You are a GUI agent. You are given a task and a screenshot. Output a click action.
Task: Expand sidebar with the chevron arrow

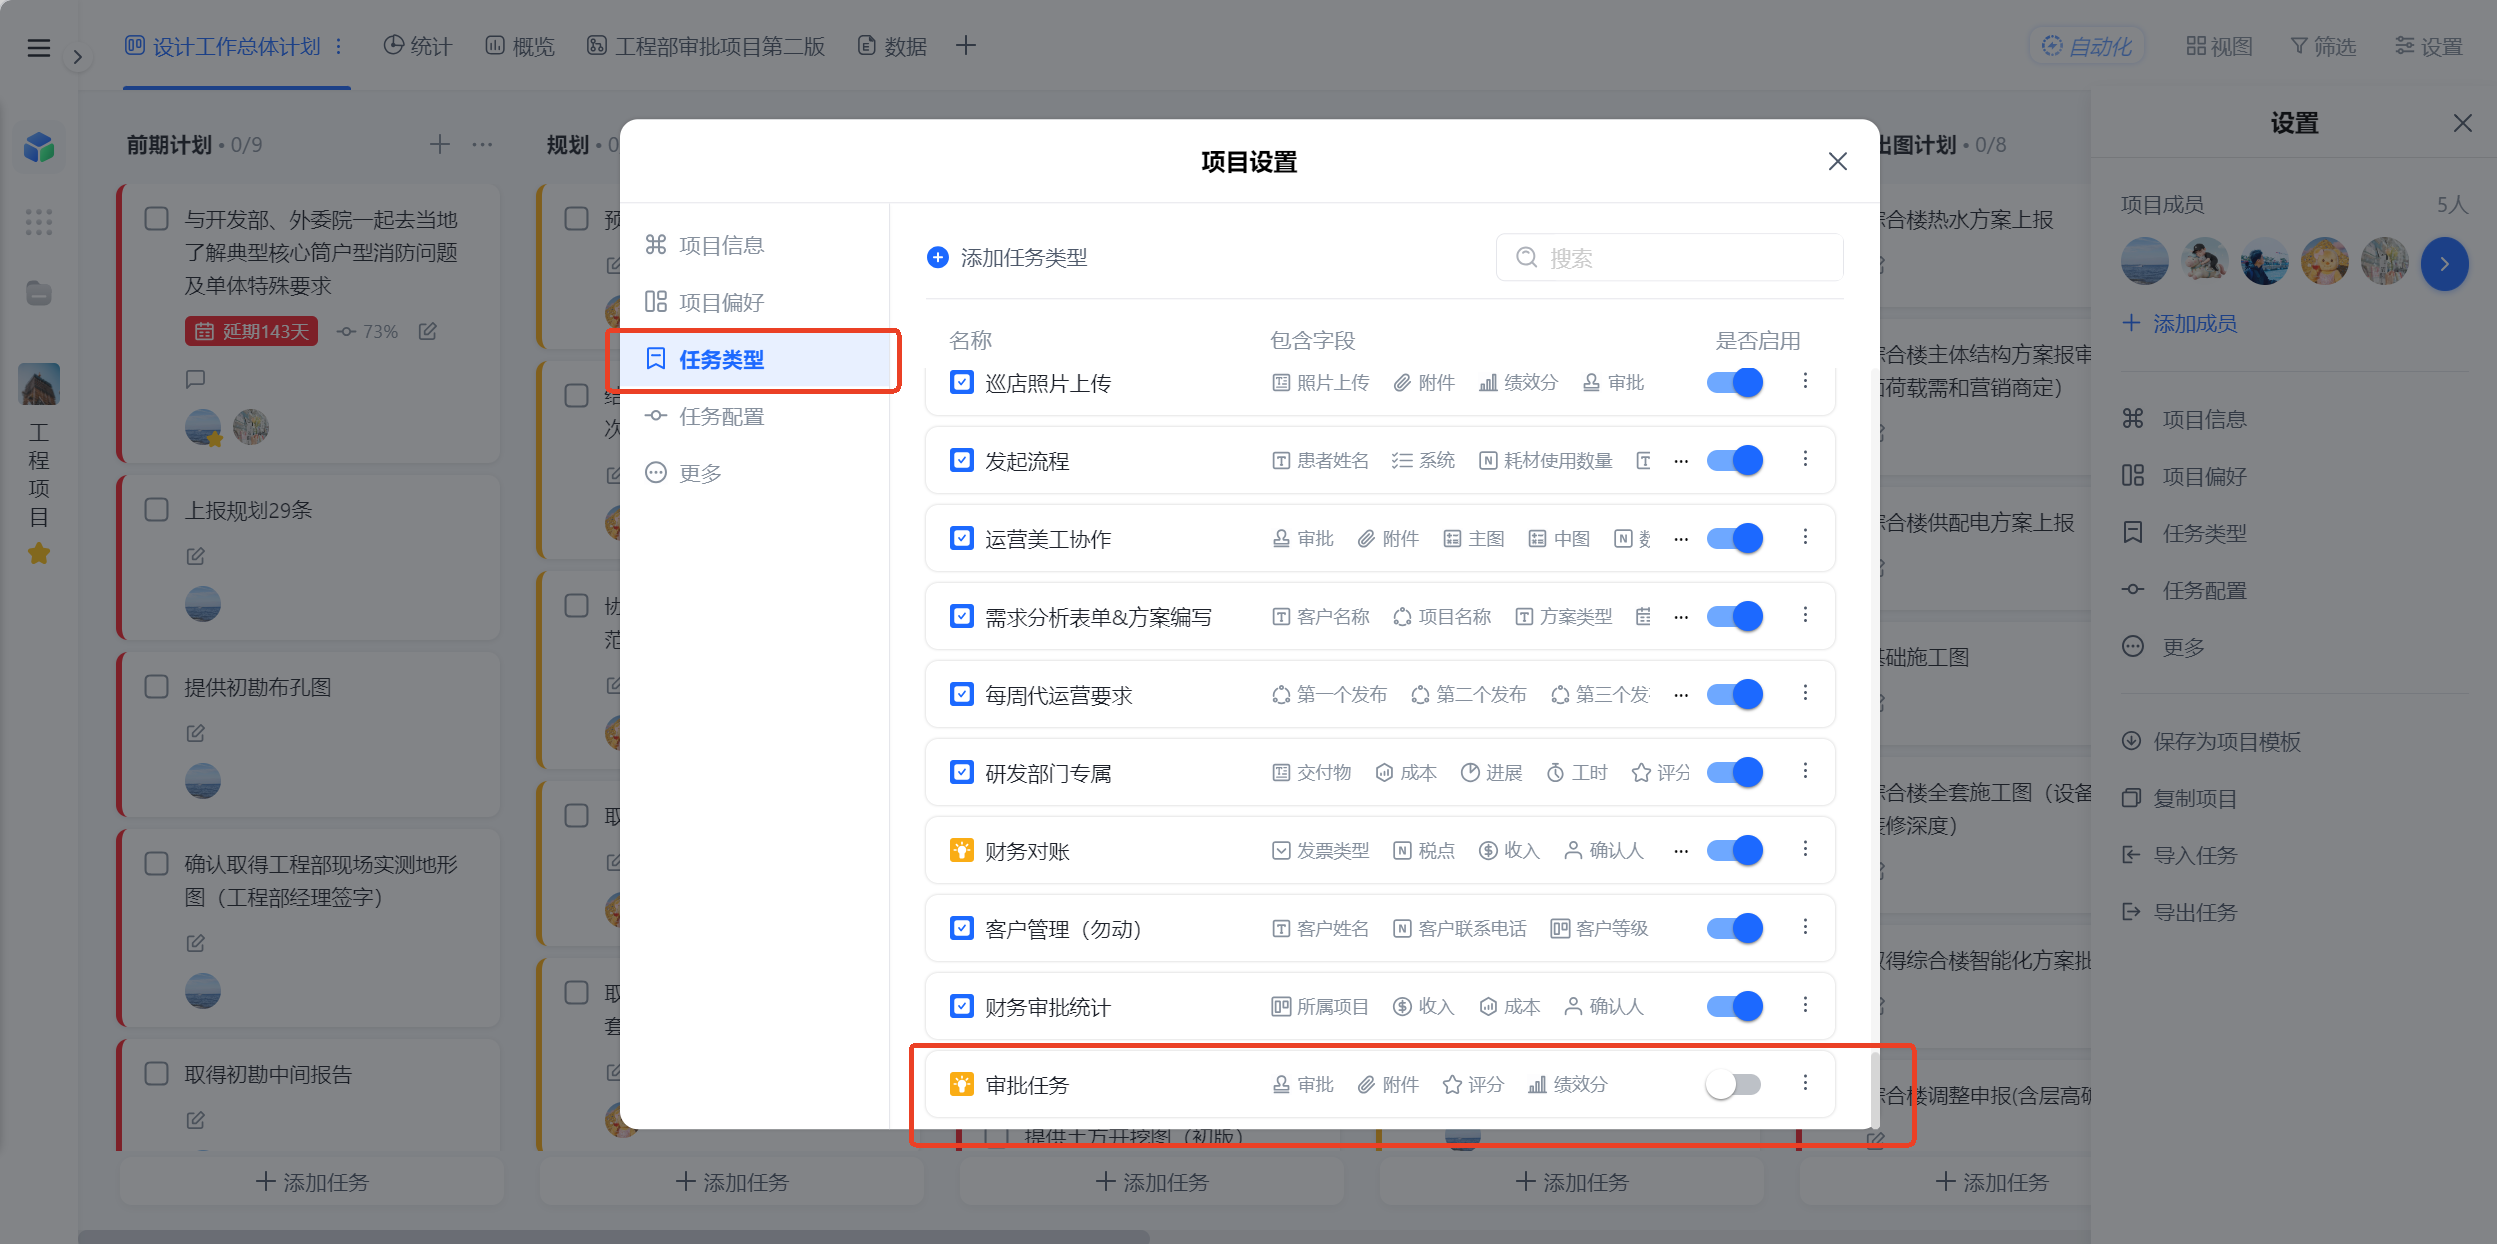77,57
